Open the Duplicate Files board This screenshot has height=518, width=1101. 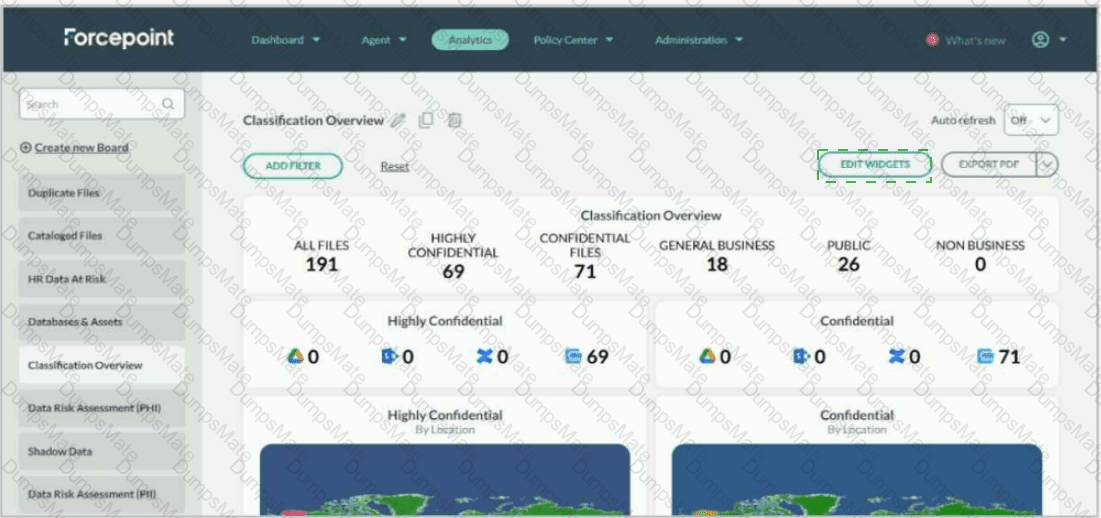[x=102, y=192]
